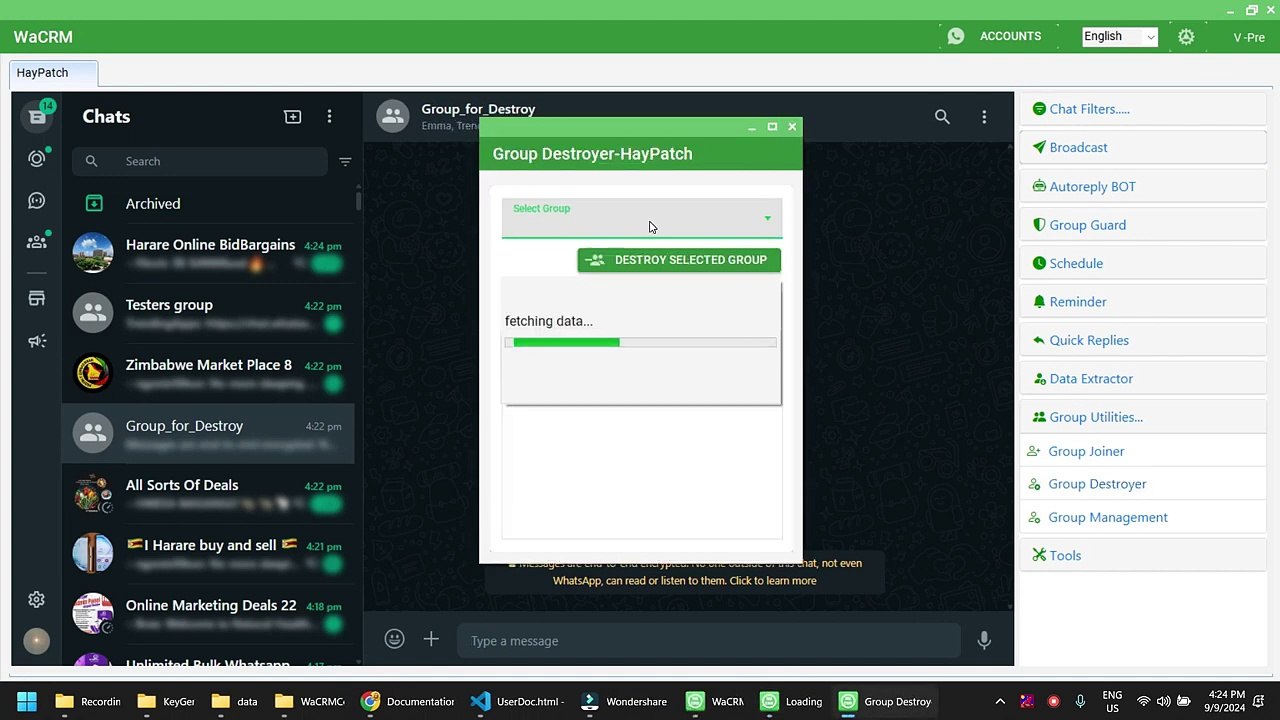Click the Group Destroyer-HayPatch title text
Image resolution: width=1280 pixels, height=720 pixels.
592,154
